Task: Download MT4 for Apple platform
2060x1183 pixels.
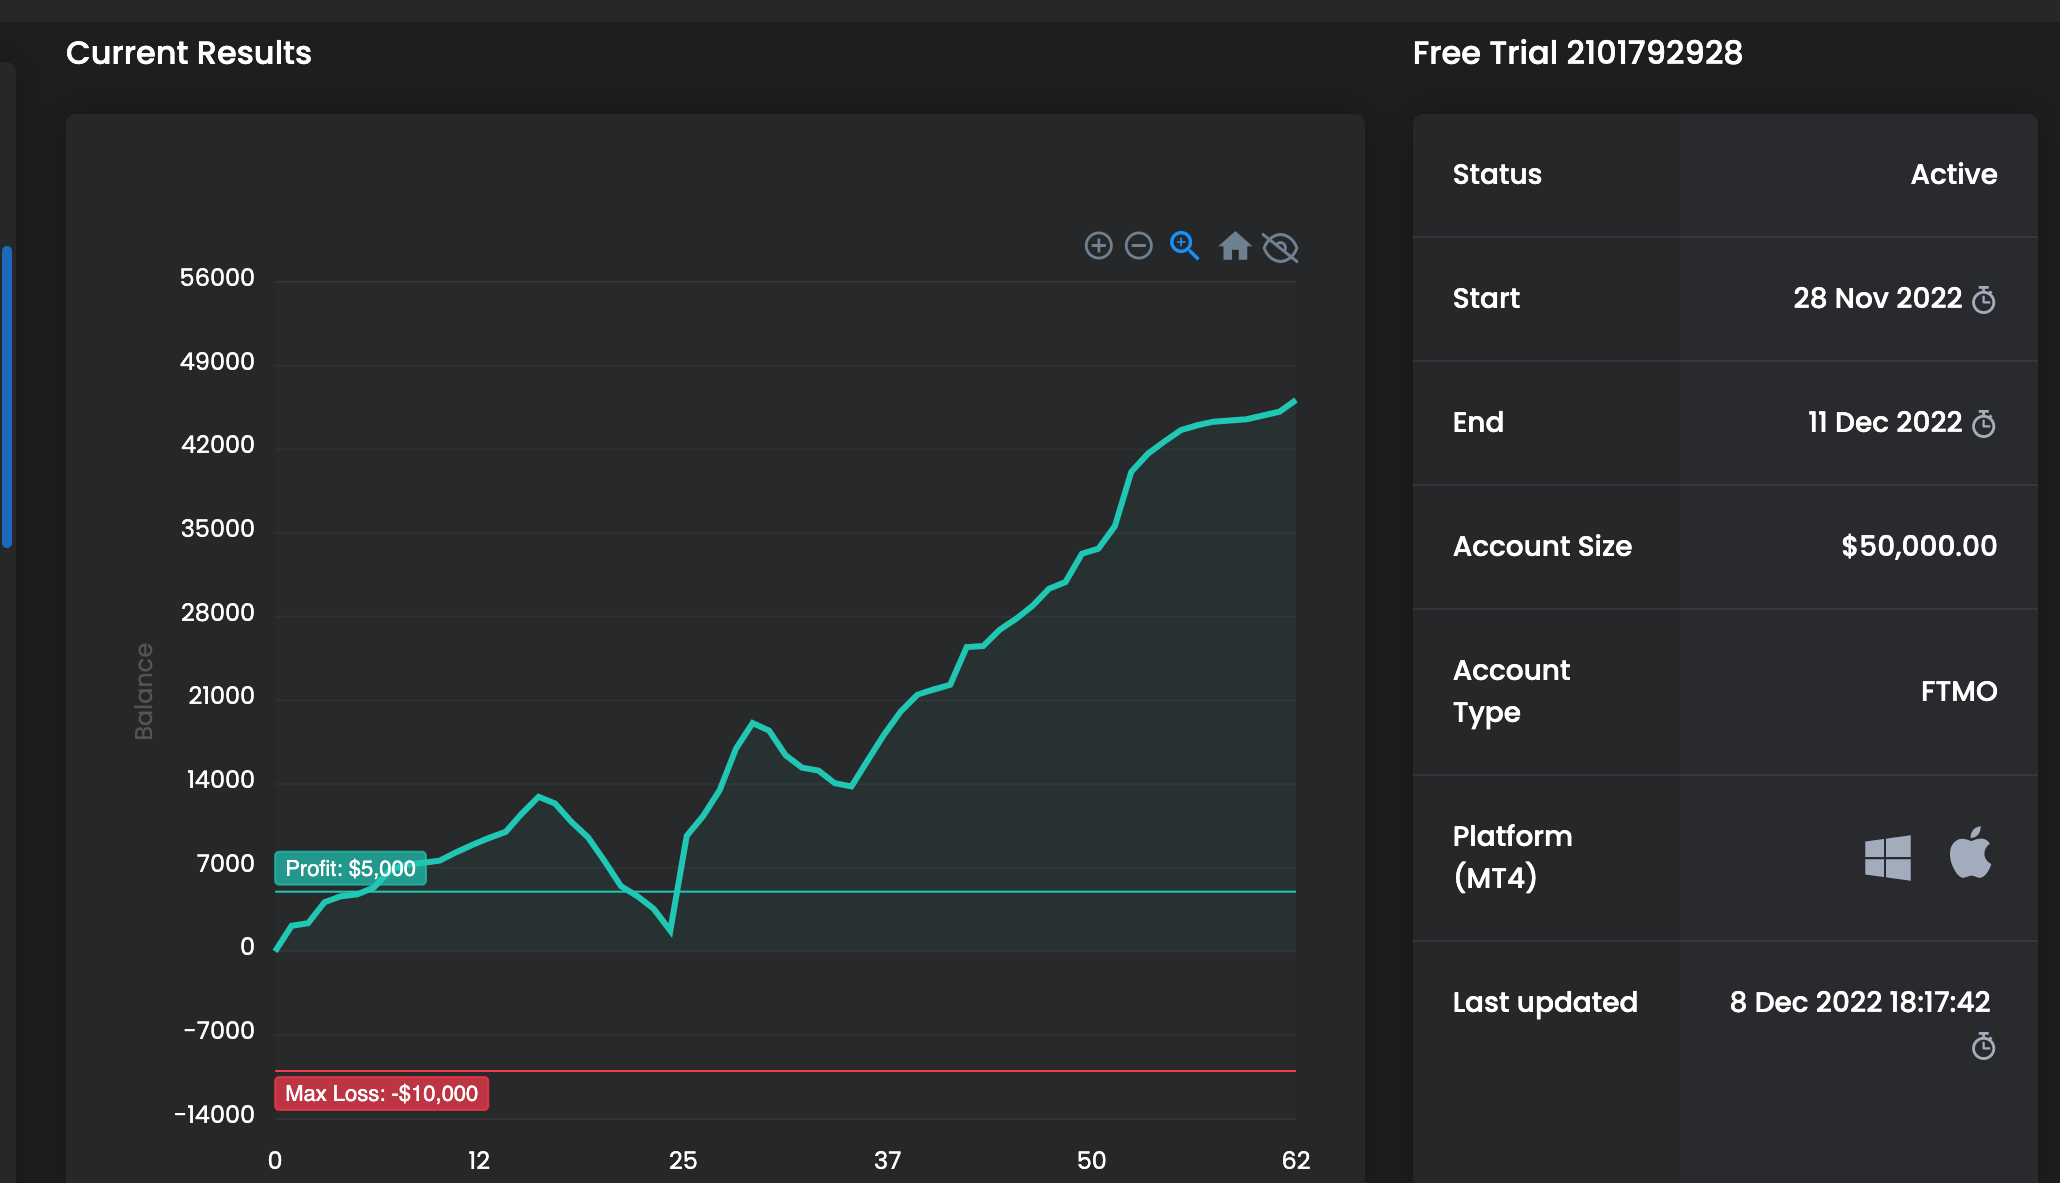Action: point(1970,853)
